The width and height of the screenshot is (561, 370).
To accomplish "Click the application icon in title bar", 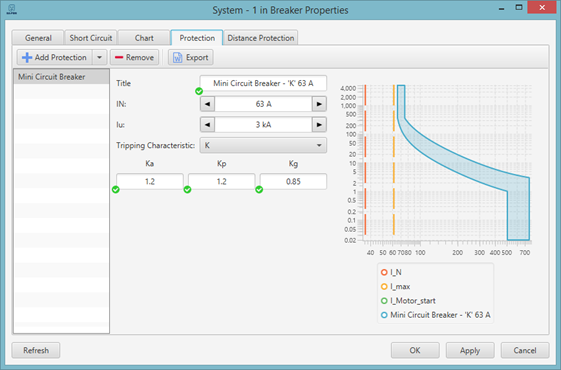I will click(x=11, y=10).
